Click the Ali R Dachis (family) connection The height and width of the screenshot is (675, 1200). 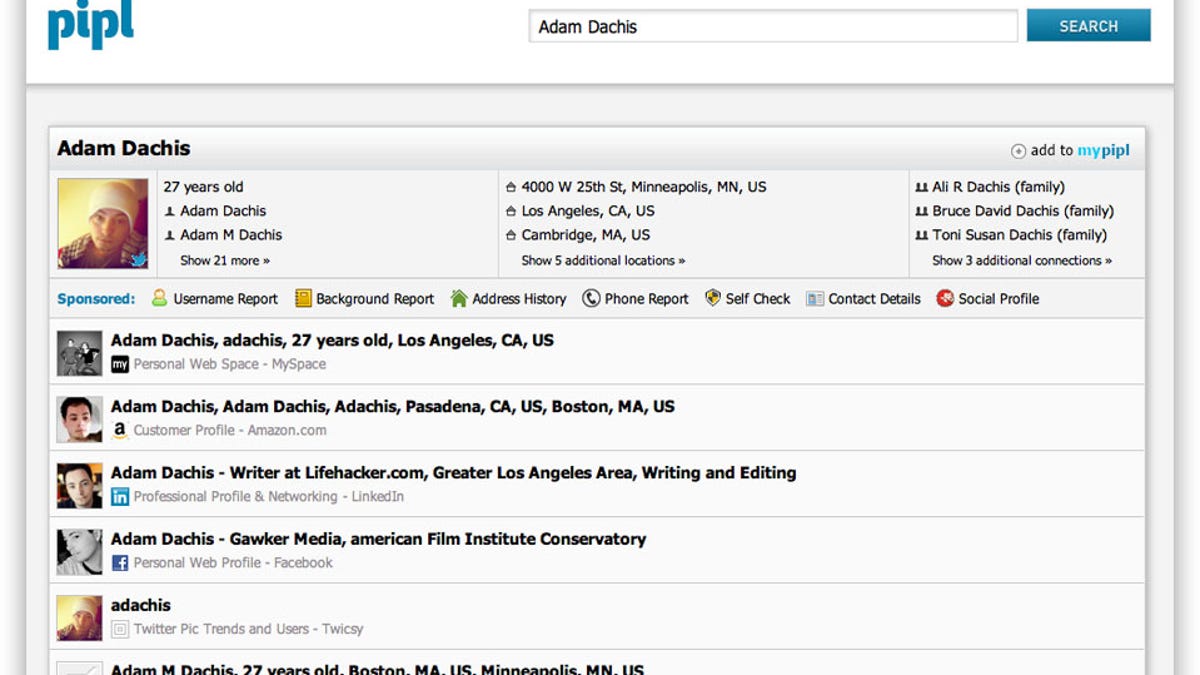pyautogui.click(x=998, y=187)
